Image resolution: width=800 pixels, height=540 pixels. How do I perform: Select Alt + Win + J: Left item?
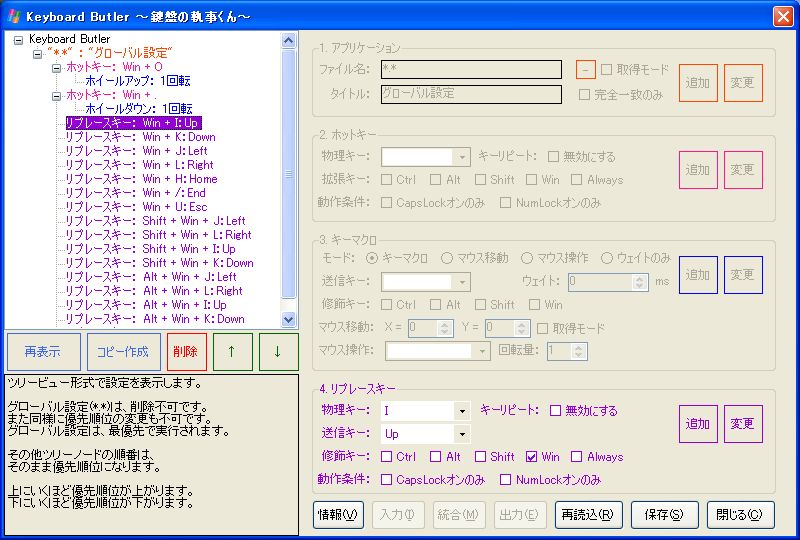click(x=151, y=277)
